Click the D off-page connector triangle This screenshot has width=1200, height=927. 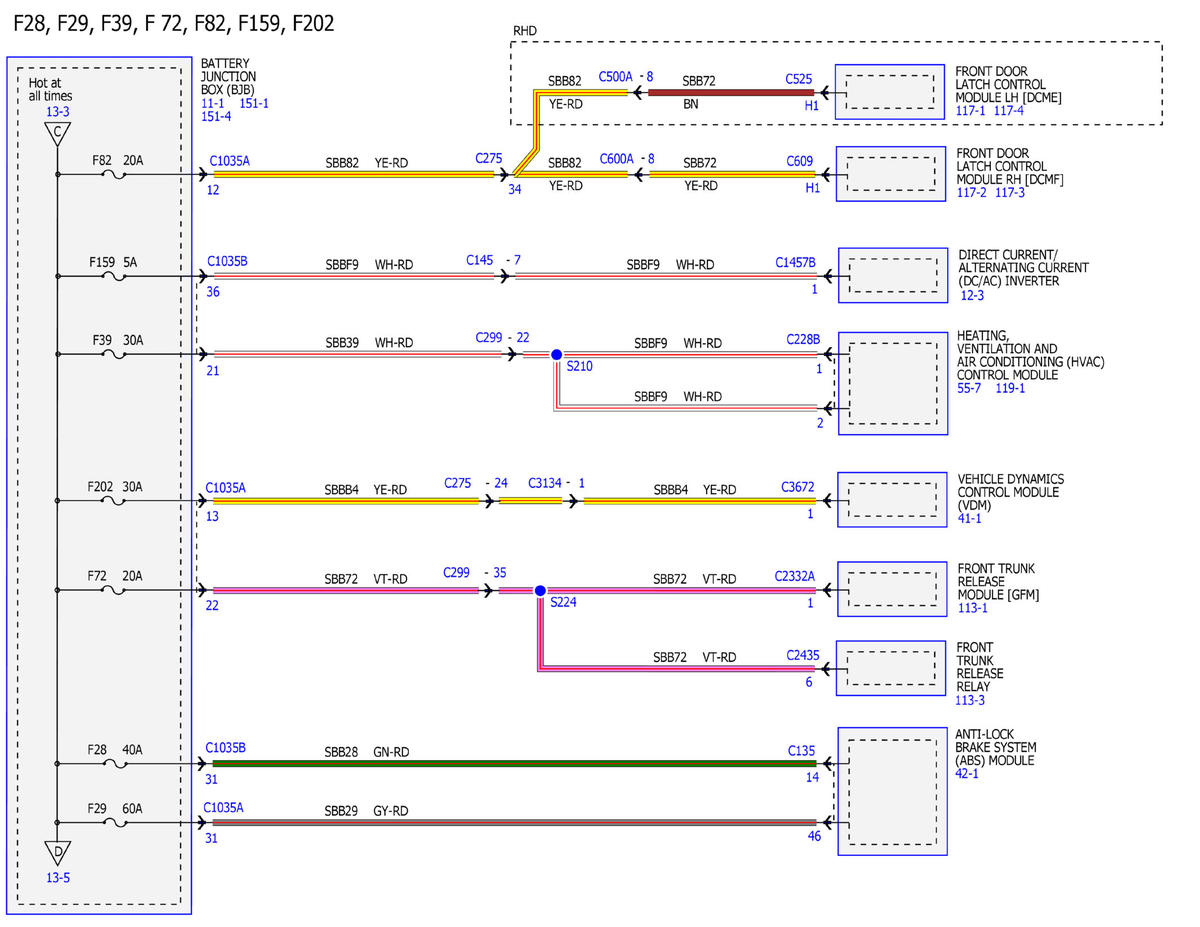coord(58,853)
